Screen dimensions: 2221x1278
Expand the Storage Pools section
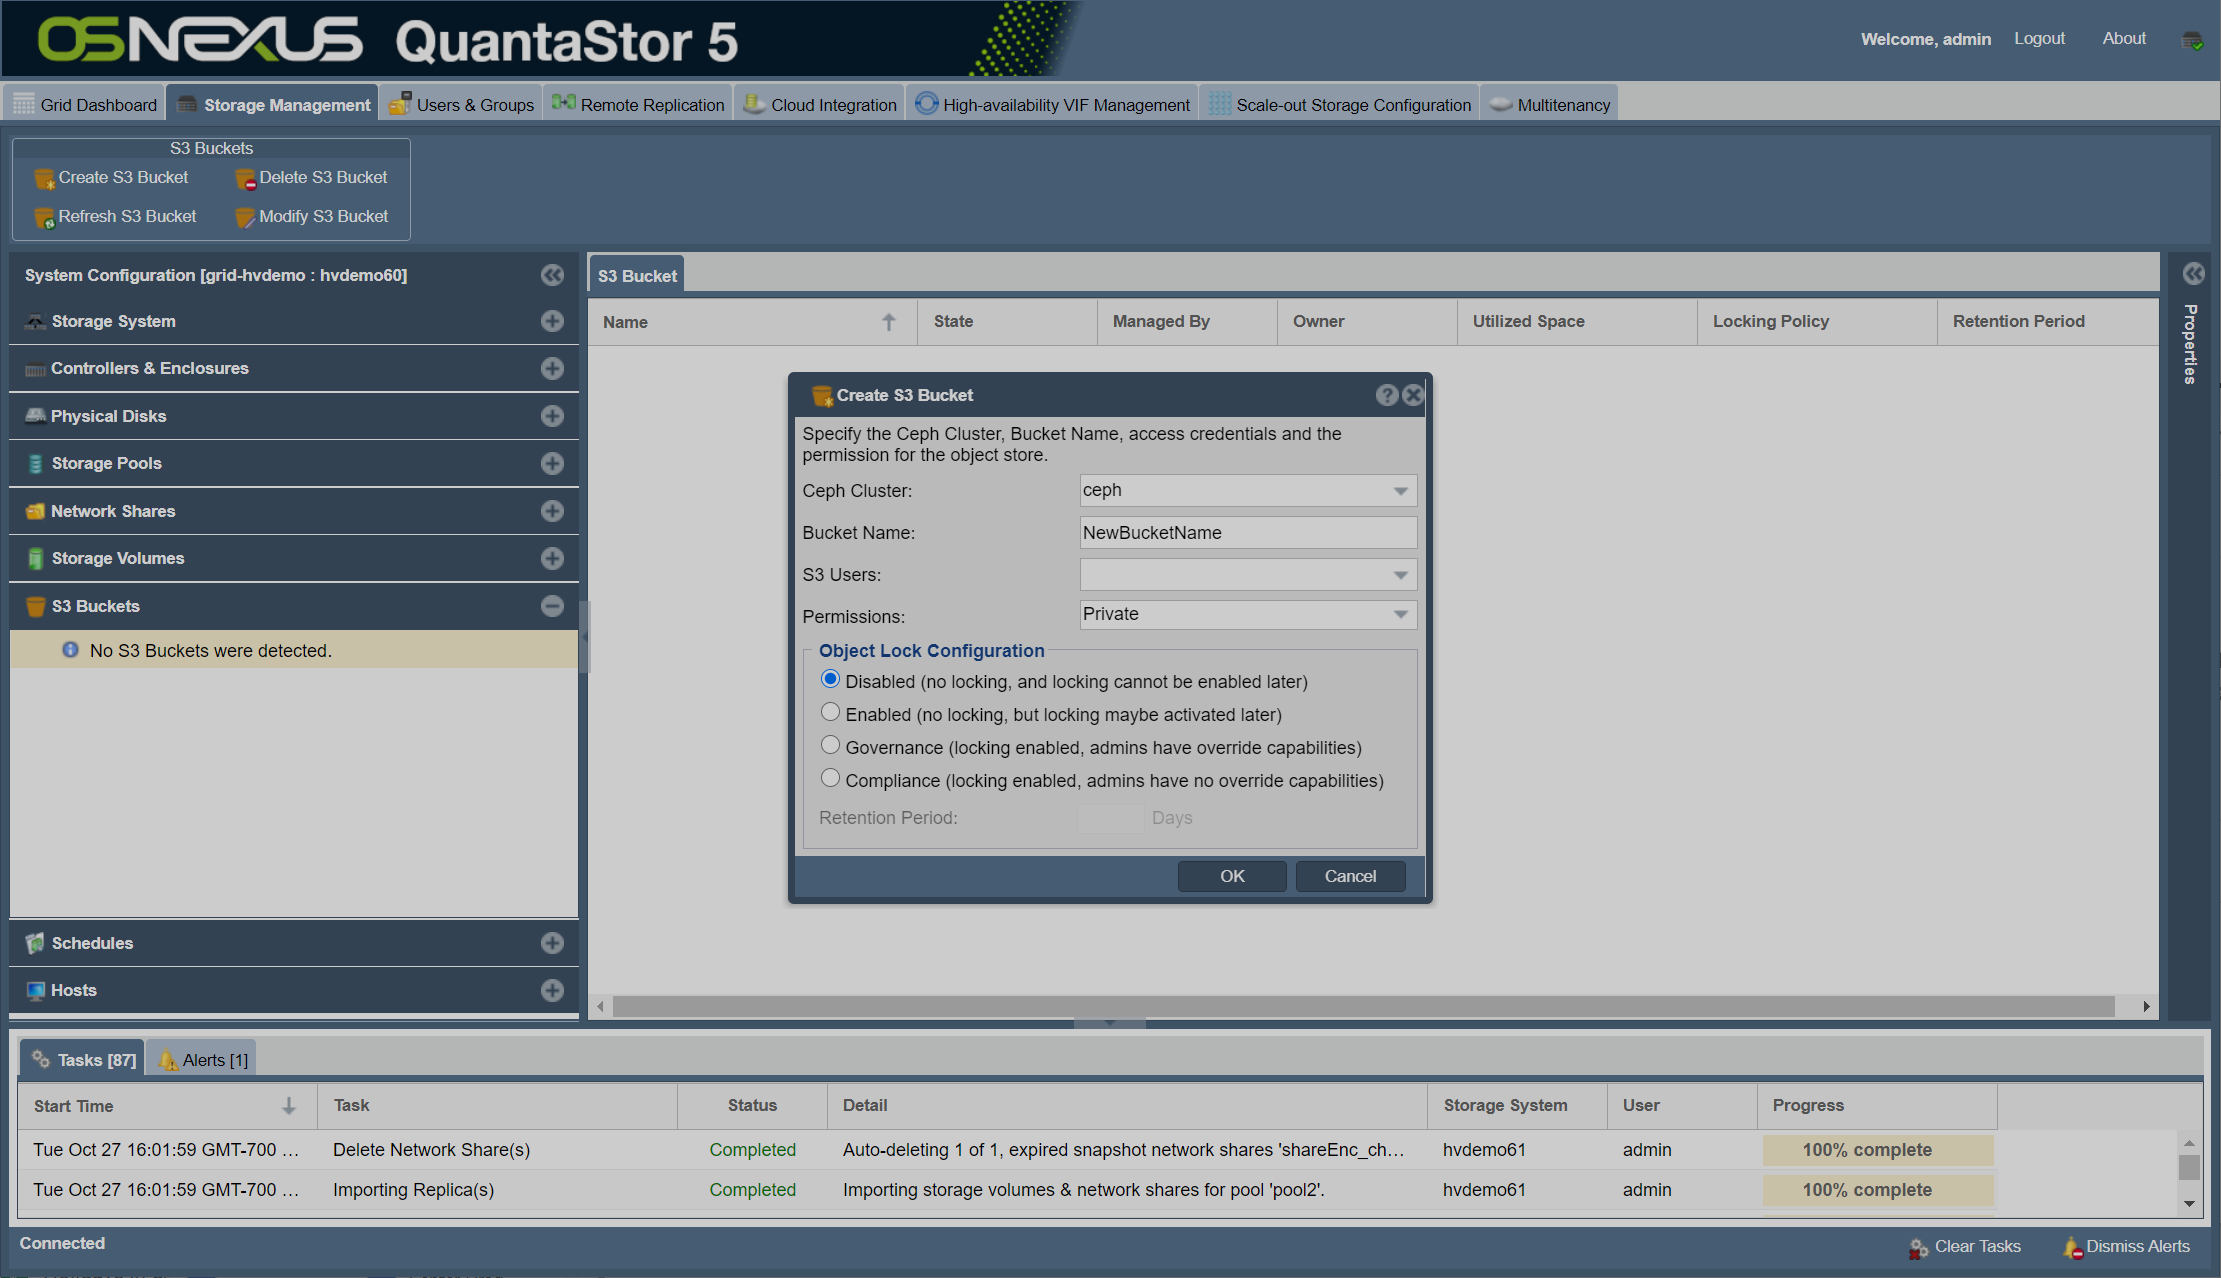pos(552,464)
